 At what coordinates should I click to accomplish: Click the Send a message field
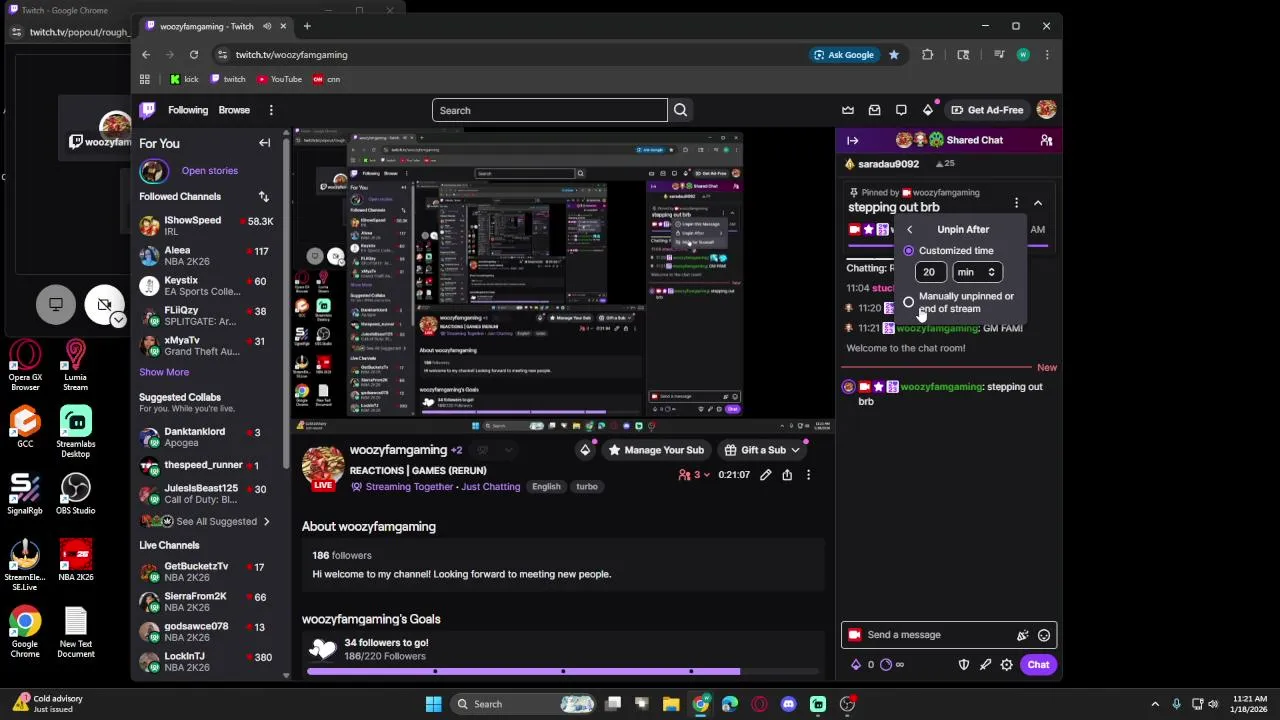pos(948,635)
